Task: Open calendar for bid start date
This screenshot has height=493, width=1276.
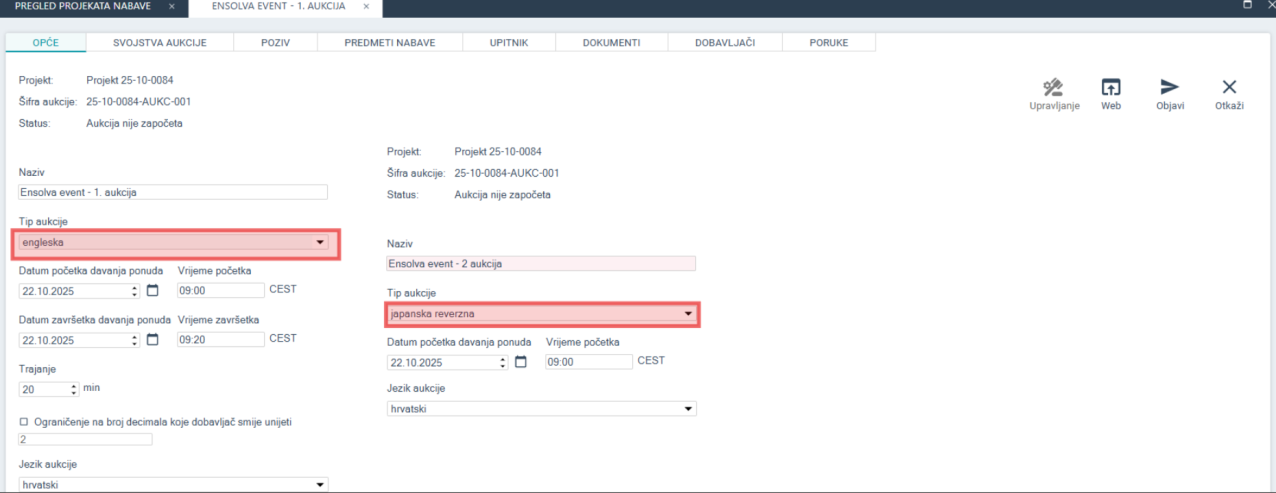Action: (x=153, y=291)
